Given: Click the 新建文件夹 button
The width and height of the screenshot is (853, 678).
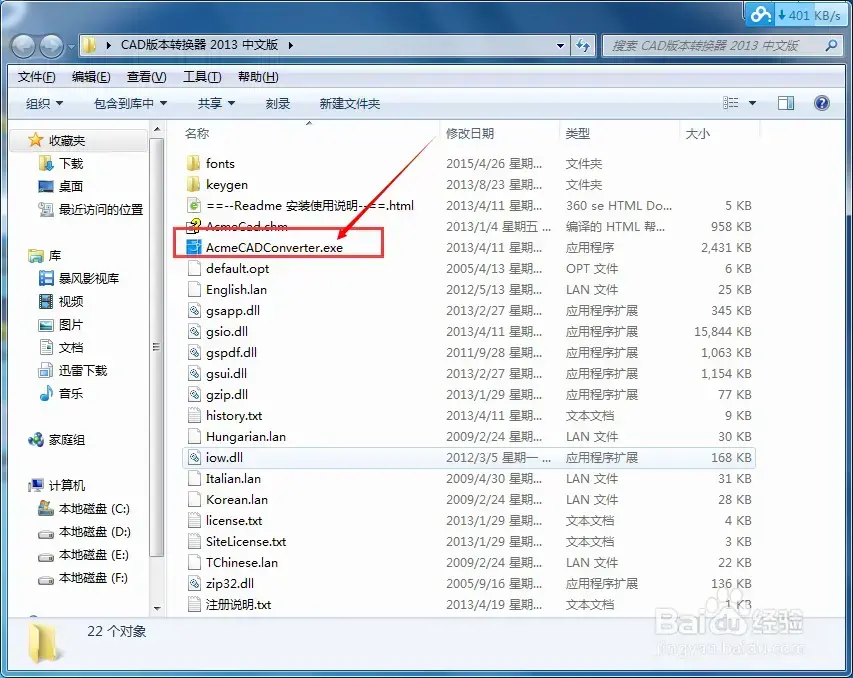Looking at the screenshot, I should (349, 103).
